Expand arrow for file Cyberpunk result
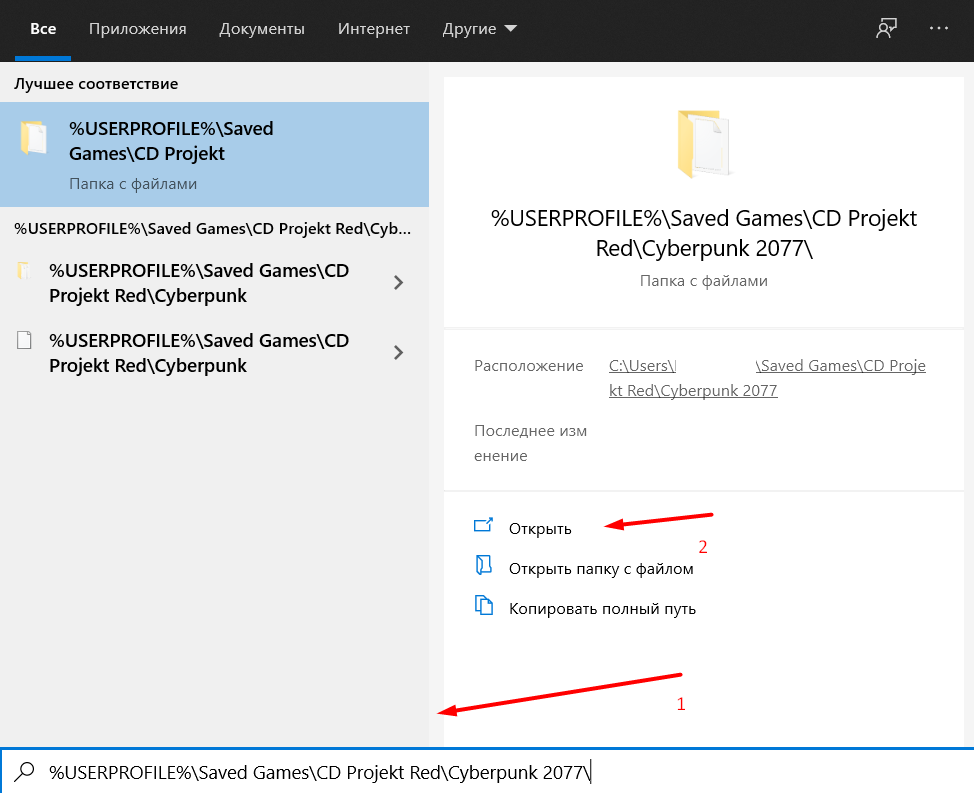The width and height of the screenshot is (974, 793). click(x=398, y=353)
